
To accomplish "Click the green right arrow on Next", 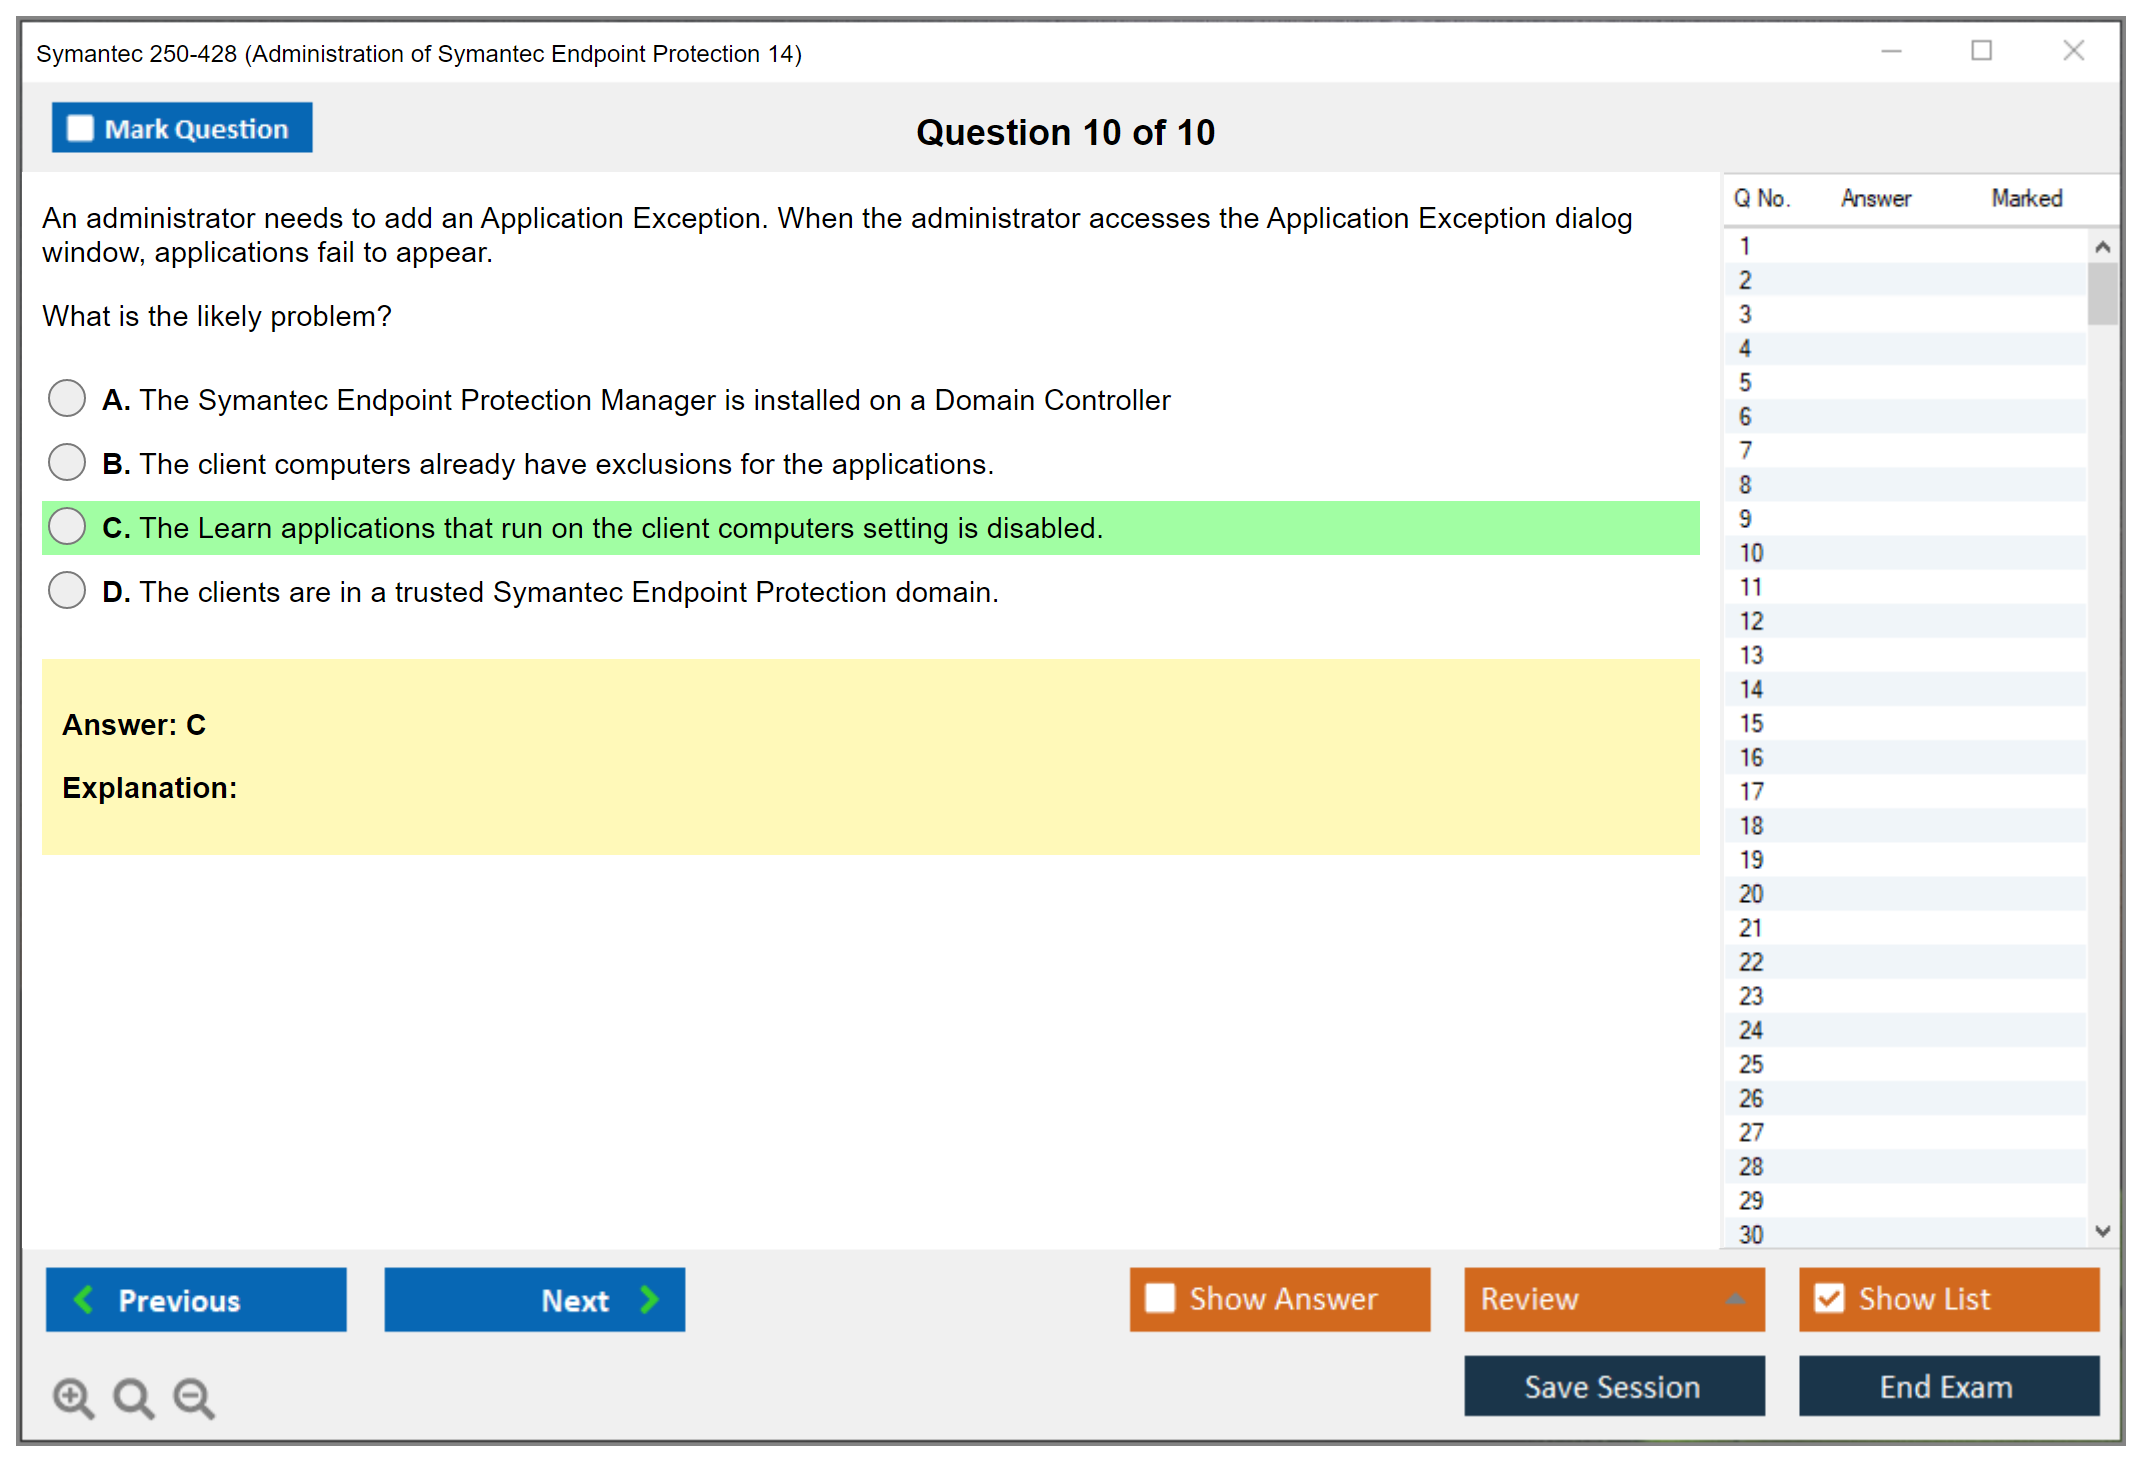I will [x=649, y=1299].
